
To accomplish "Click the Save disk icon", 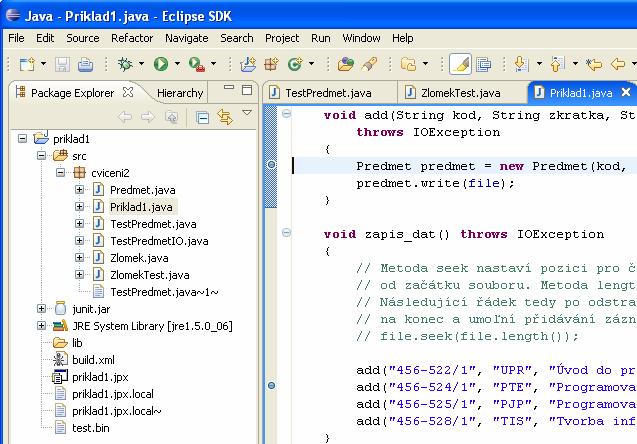I will (x=62, y=64).
